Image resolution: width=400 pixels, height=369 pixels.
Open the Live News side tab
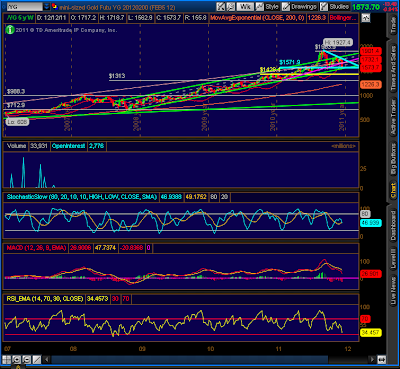(394, 291)
